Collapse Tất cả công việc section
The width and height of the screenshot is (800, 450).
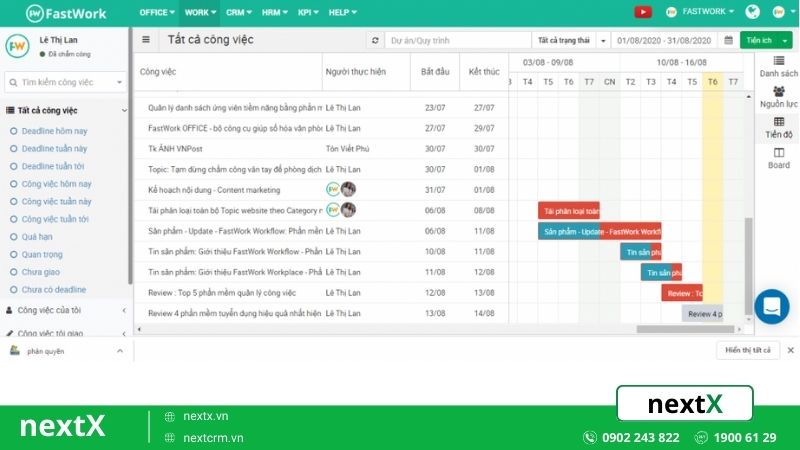point(124,110)
